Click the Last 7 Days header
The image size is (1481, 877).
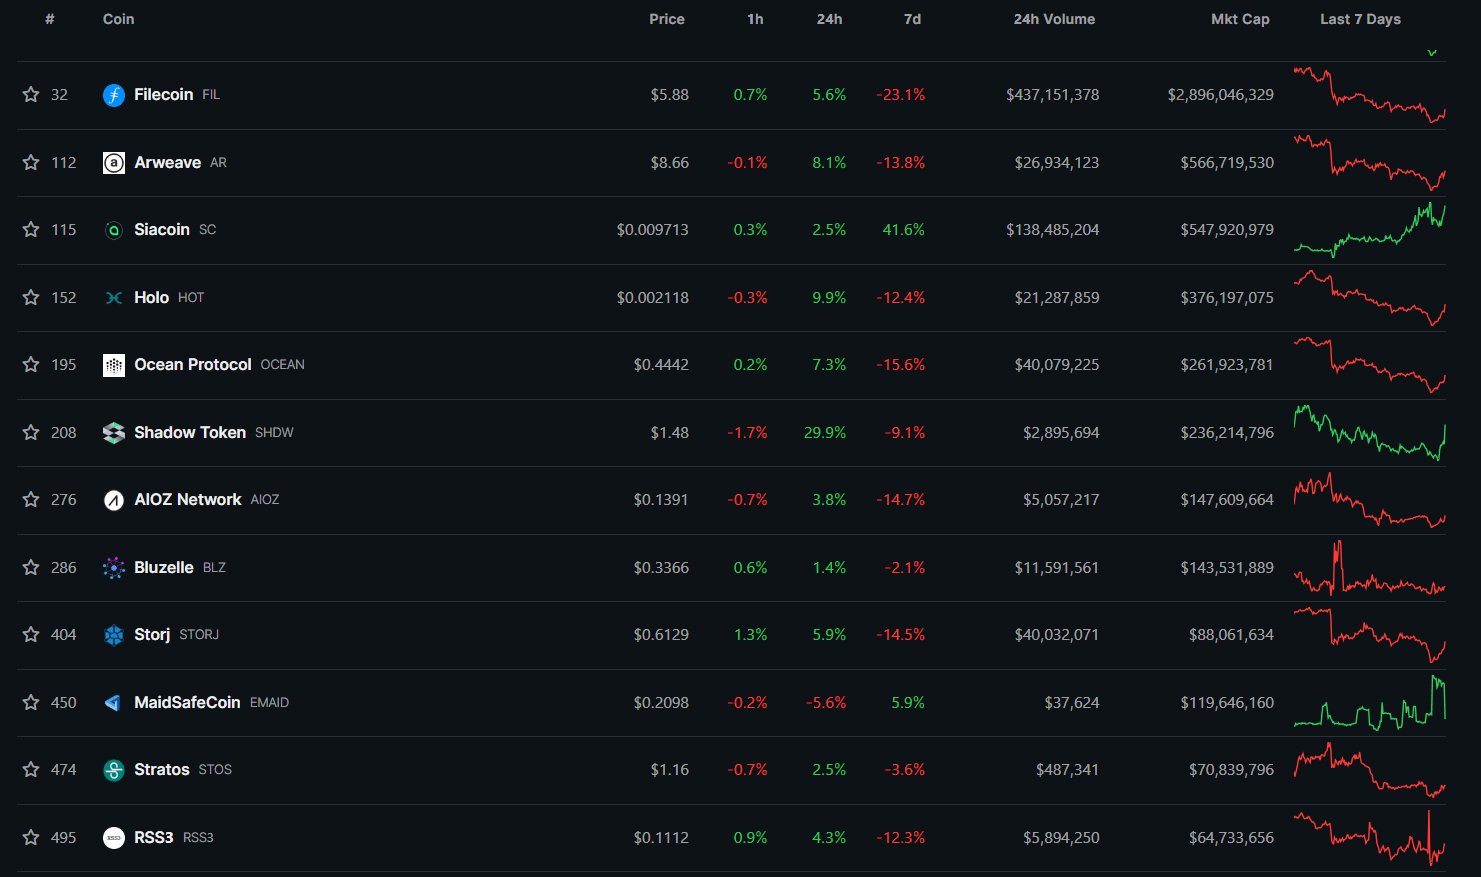[x=1360, y=19]
